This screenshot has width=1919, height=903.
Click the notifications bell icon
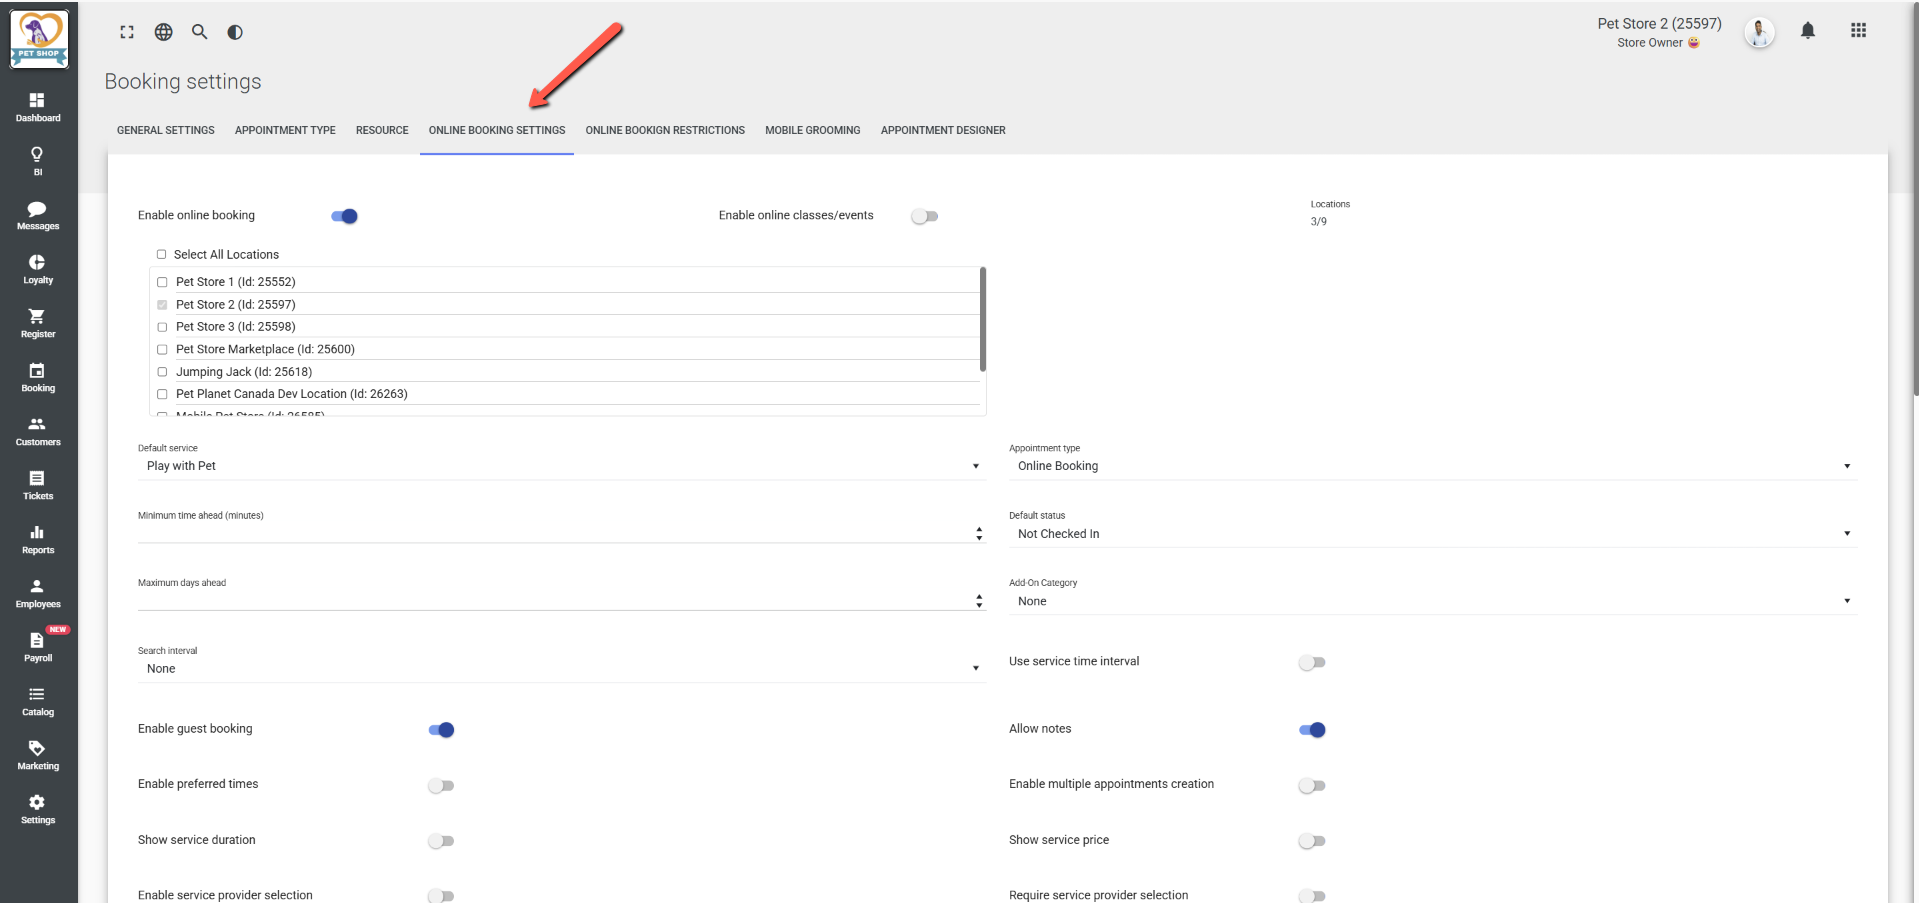[1807, 31]
